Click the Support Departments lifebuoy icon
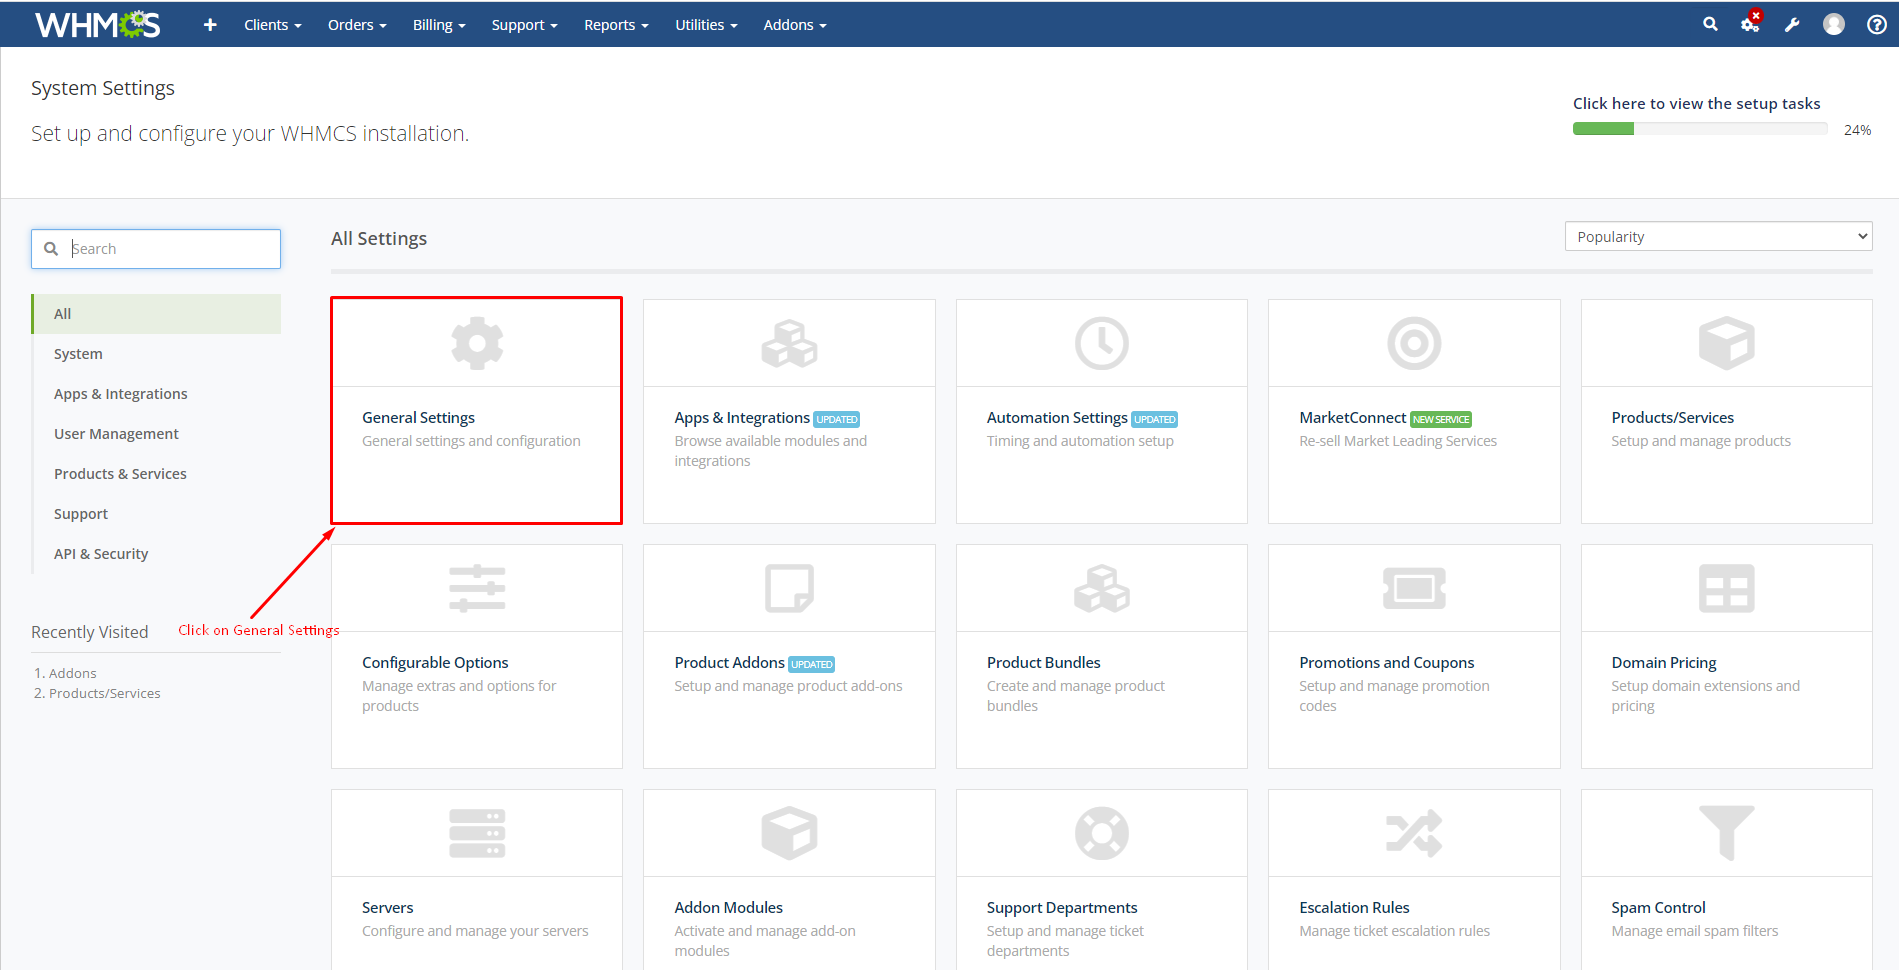Screen dimensions: 1899x970 1101,833
